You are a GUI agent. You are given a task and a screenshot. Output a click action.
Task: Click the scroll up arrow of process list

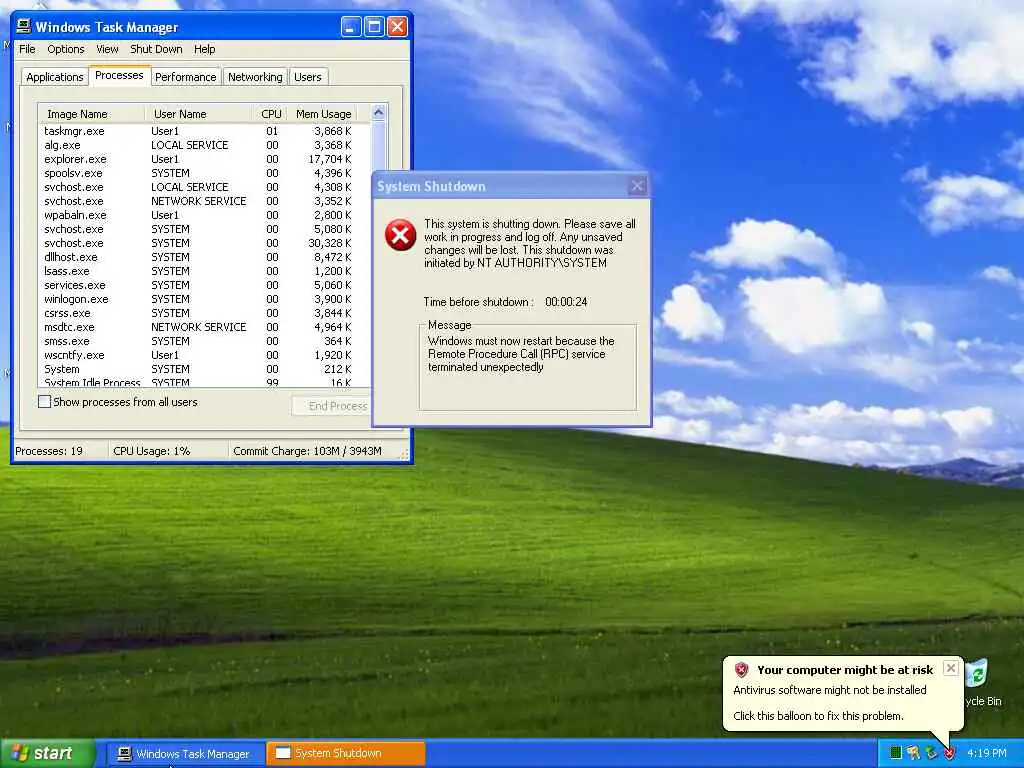click(x=378, y=113)
